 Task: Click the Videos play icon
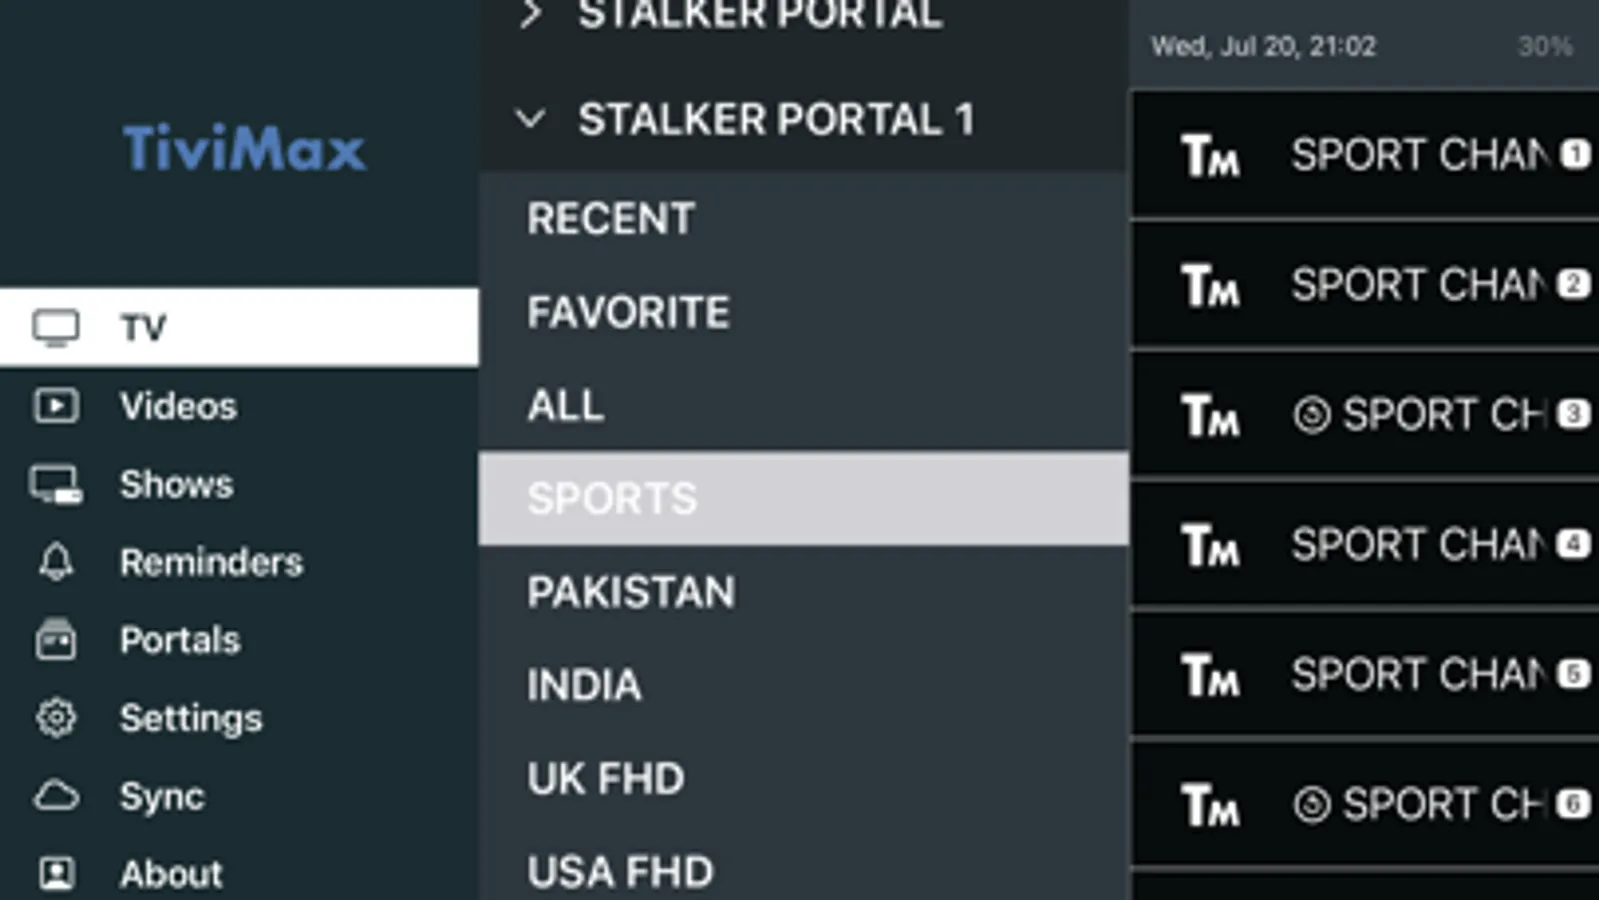click(56, 406)
